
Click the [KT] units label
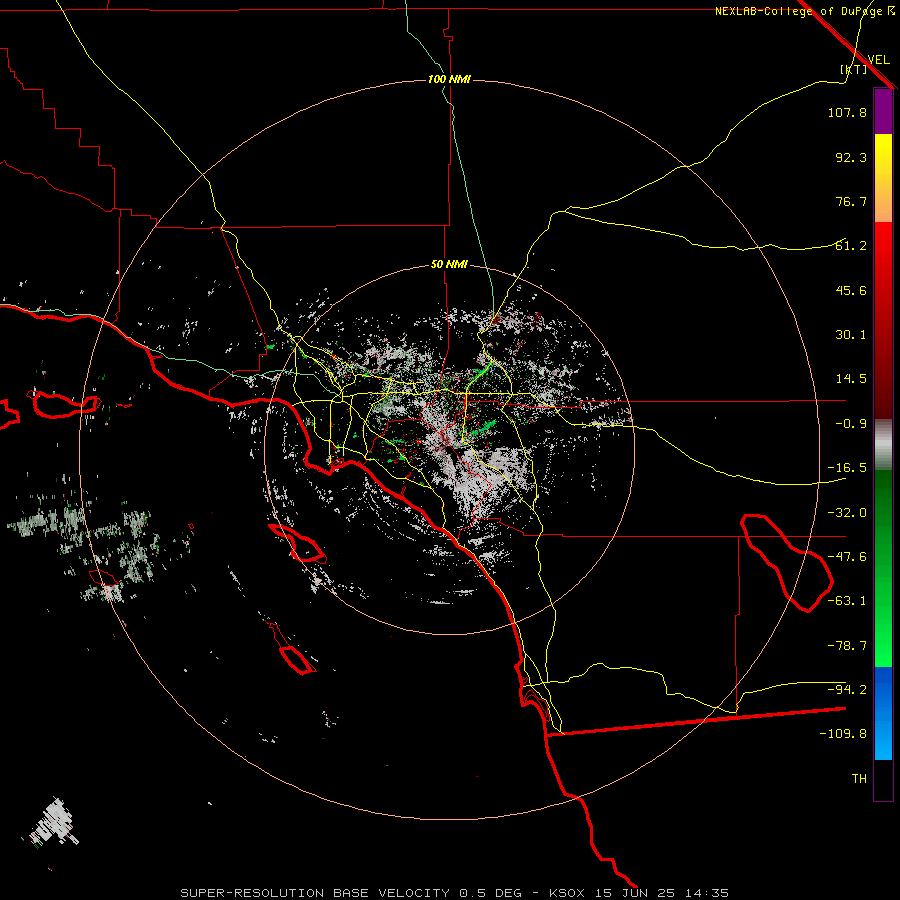point(854,69)
